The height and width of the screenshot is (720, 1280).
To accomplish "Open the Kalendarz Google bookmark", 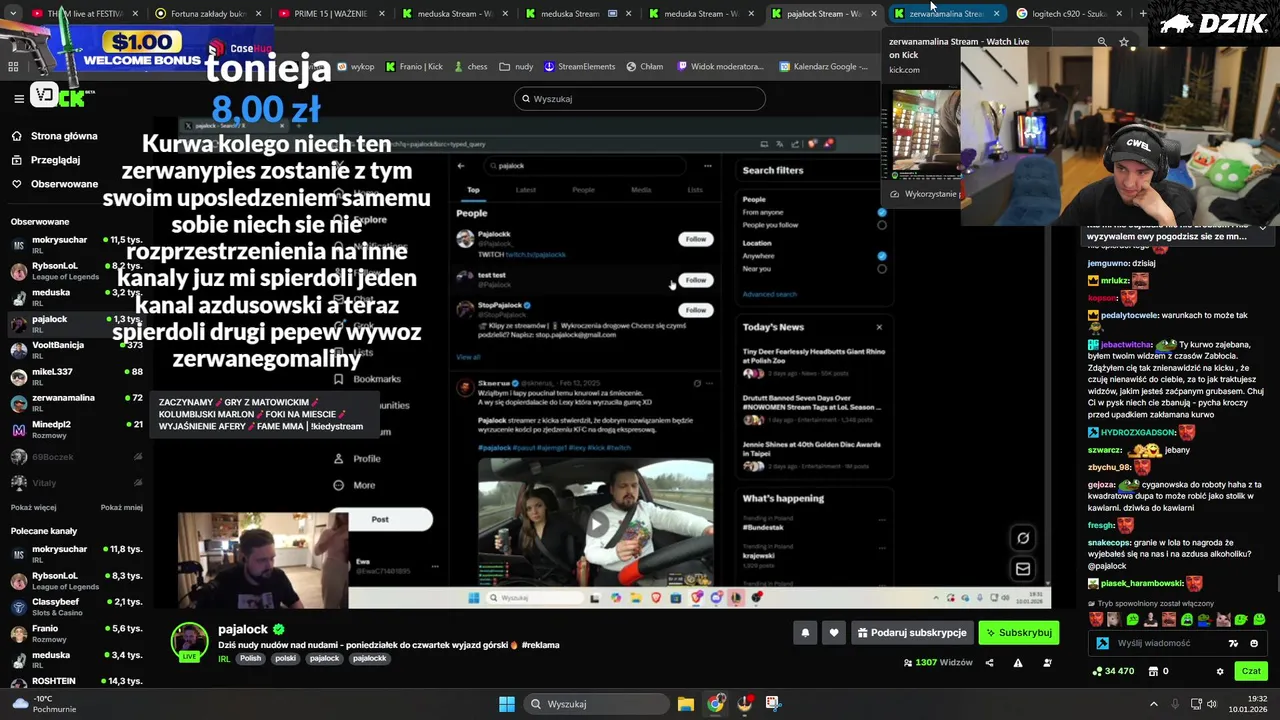I will [824, 67].
